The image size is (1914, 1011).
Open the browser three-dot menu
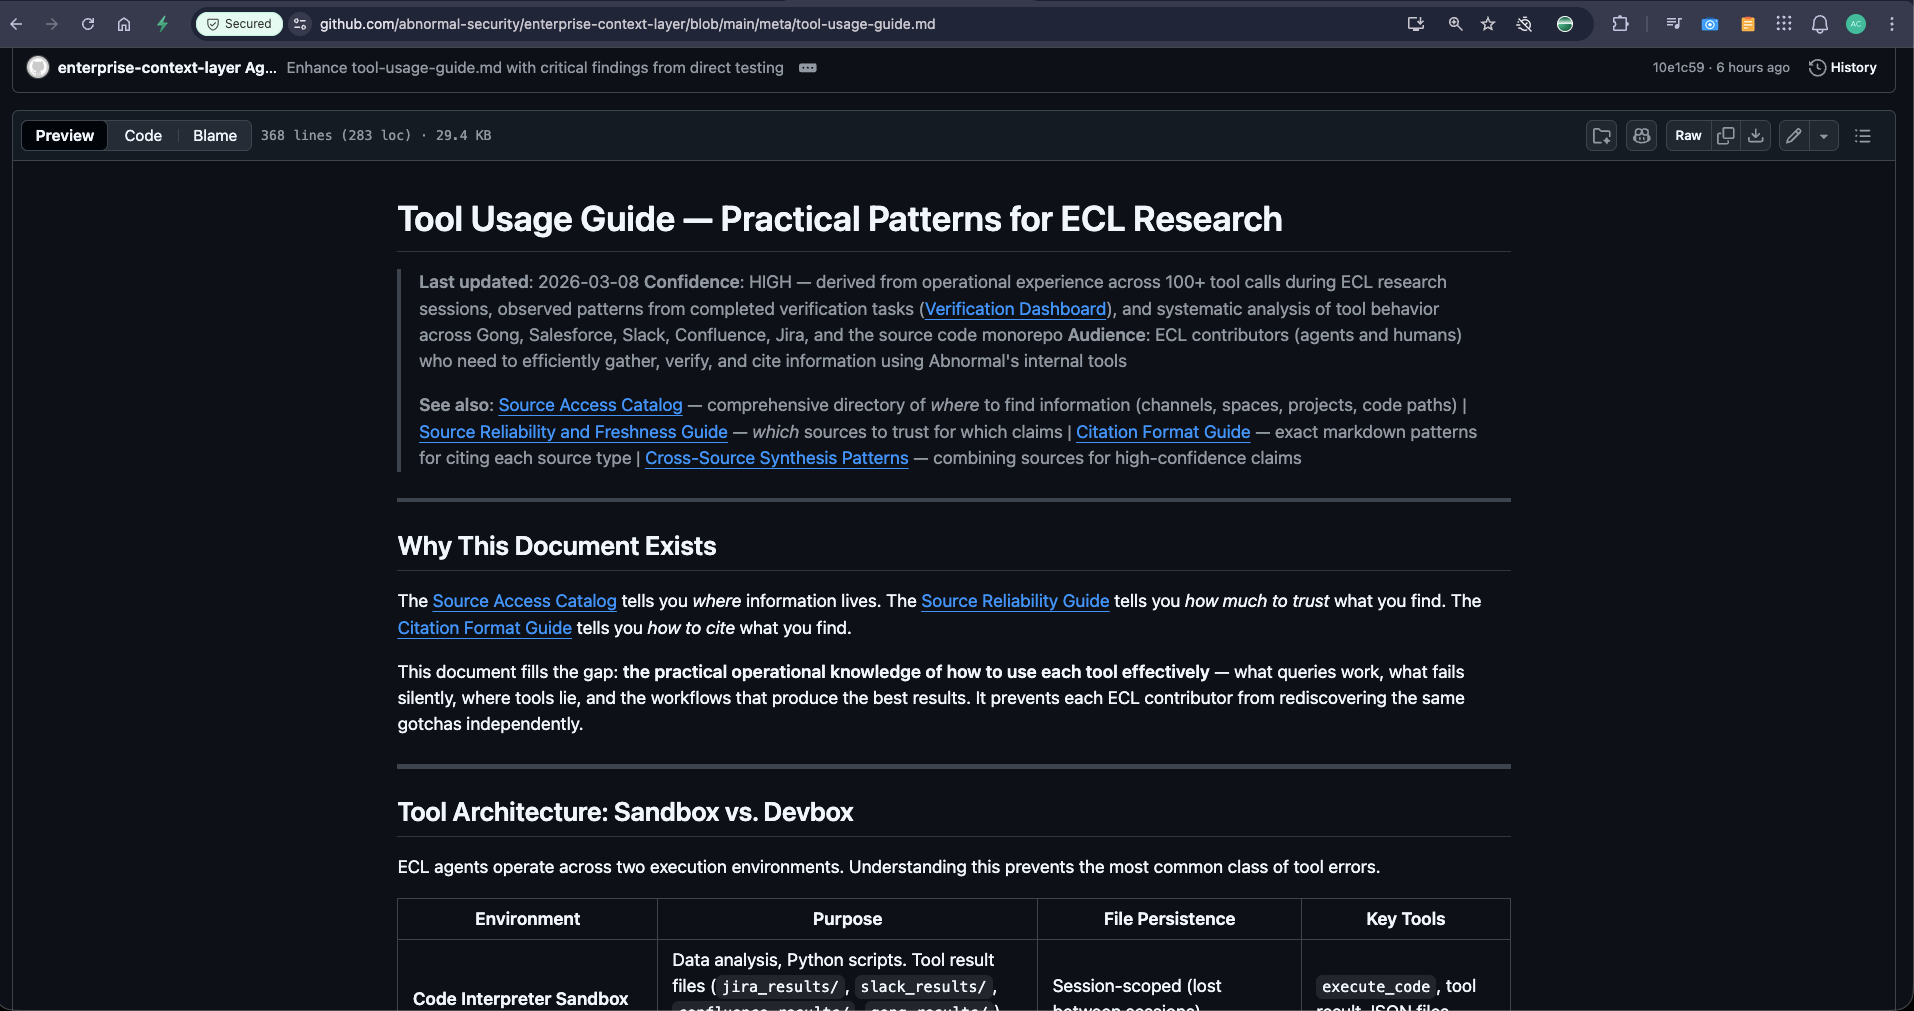click(1891, 24)
